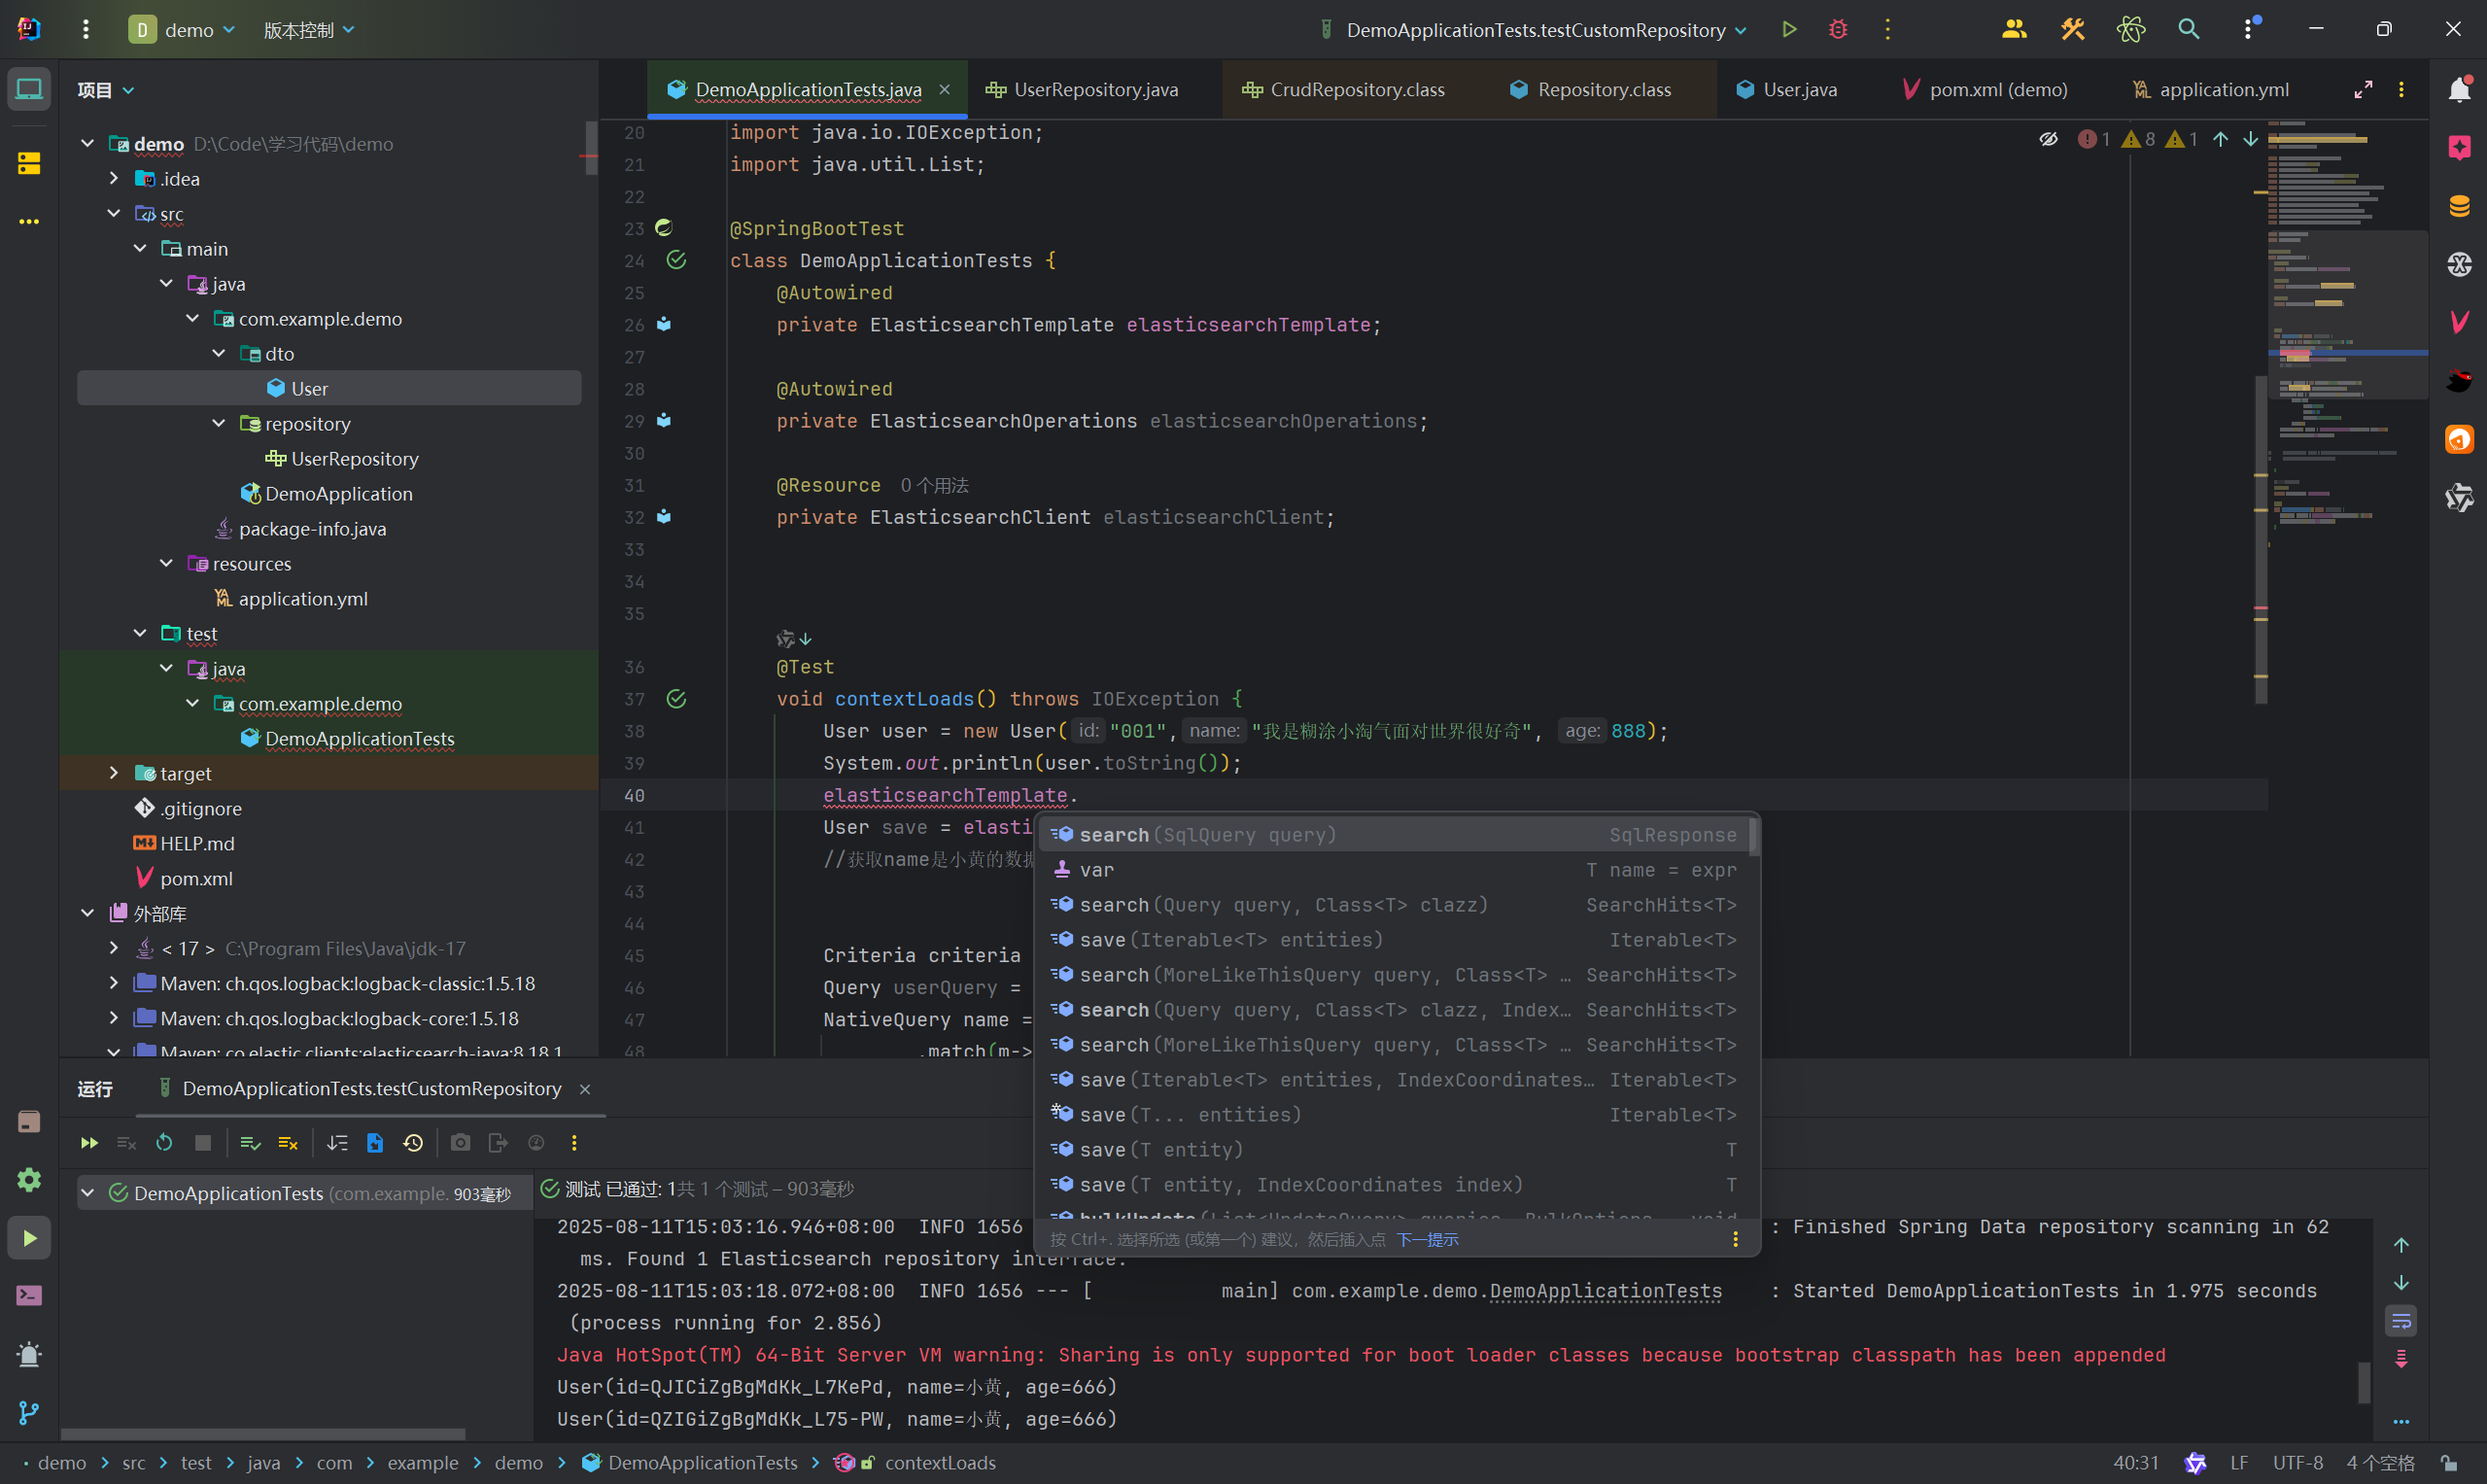Open Code With Me people icon

[x=2014, y=29]
